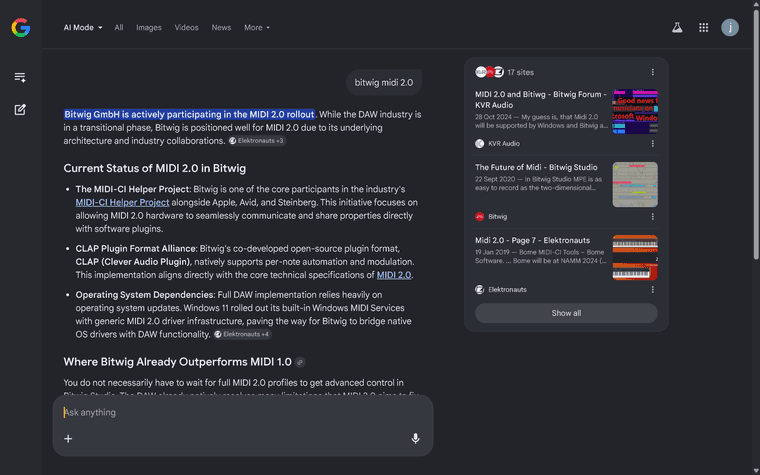Open options menu beside 17 sites
760x475 pixels.
click(x=652, y=72)
